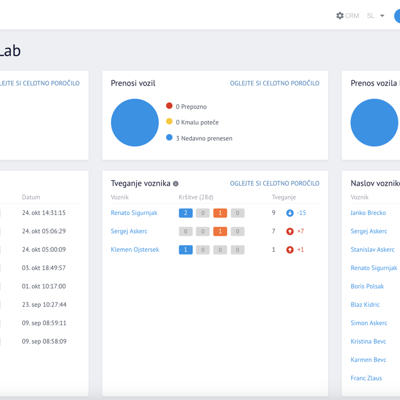Click the blue user avatar at top right

point(397,16)
